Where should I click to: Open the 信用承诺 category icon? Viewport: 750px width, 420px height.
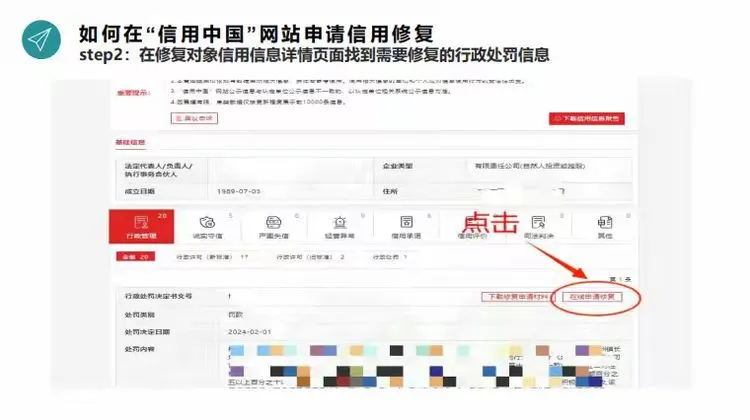point(406,222)
